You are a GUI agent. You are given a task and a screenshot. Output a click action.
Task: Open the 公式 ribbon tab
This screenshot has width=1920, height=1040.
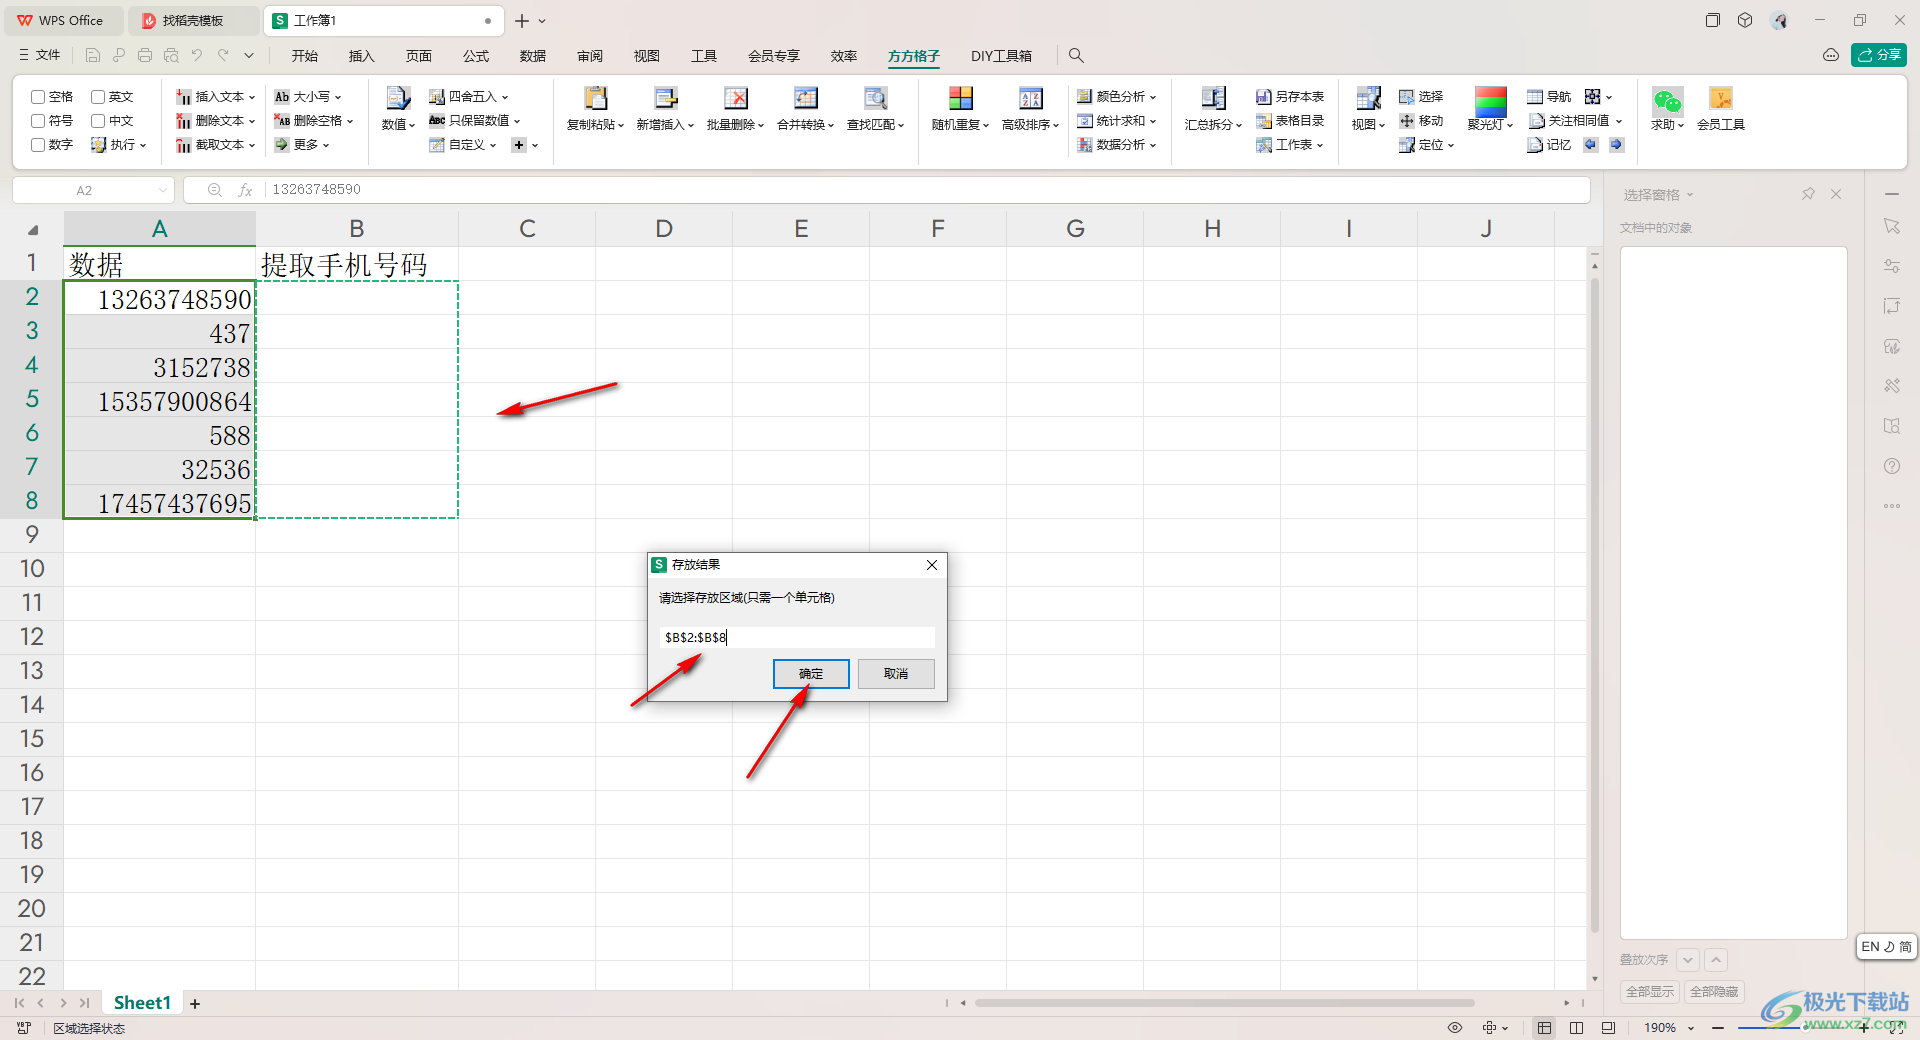coord(476,56)
